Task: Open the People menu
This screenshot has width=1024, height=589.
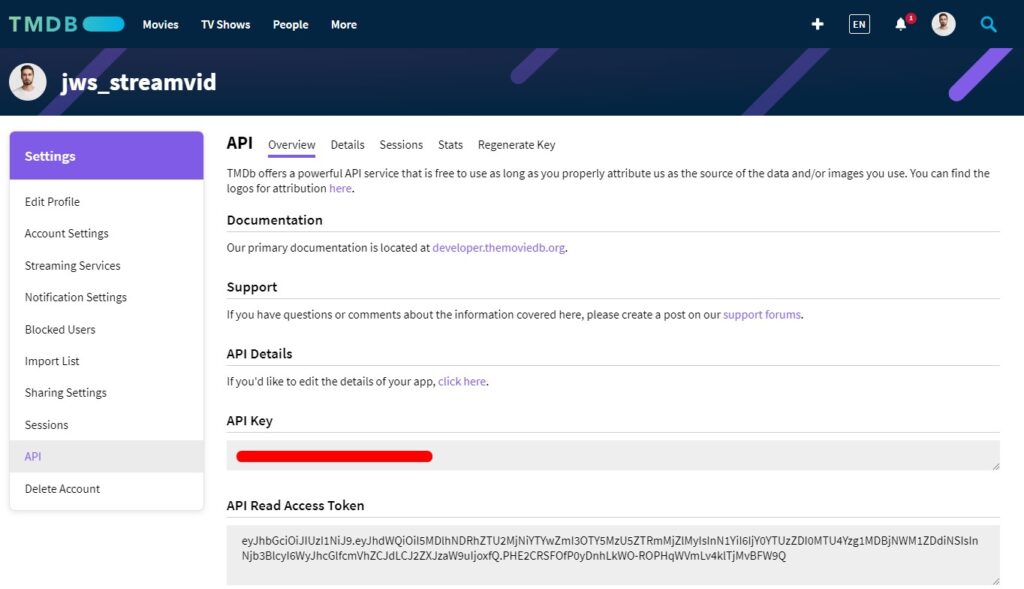Action: 290,25
